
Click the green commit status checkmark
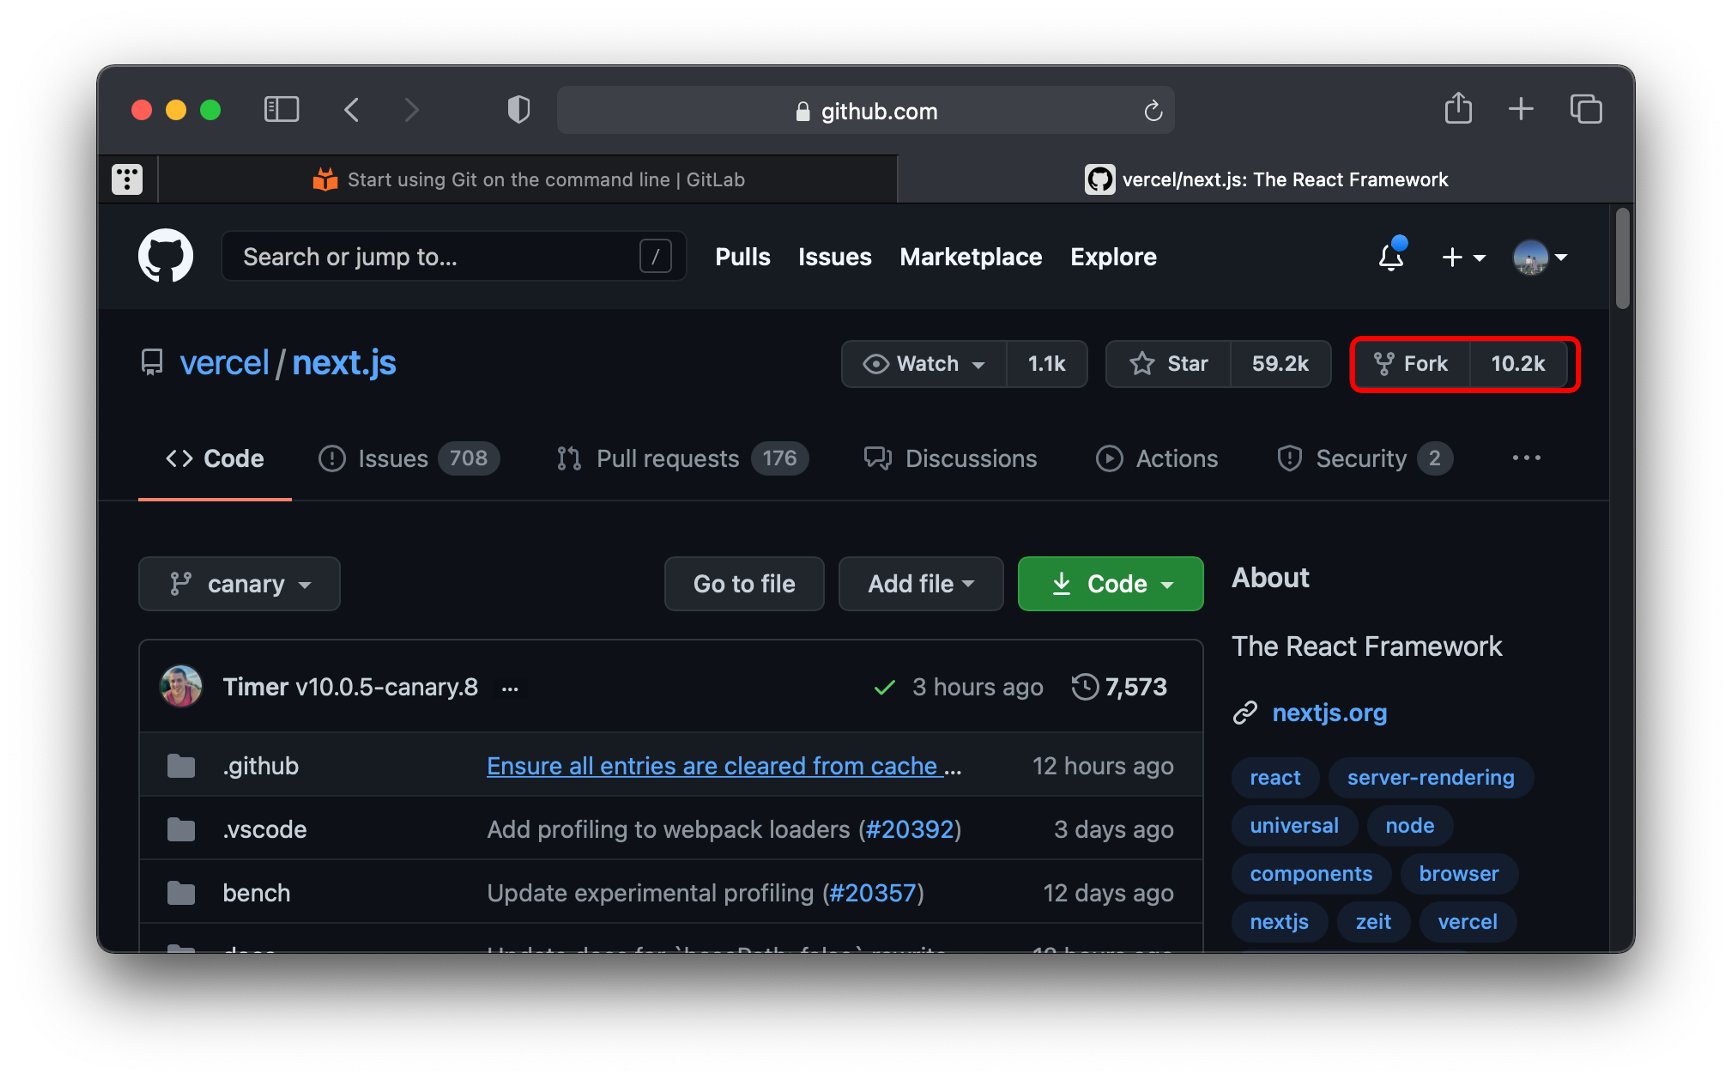pyautogui.click(x=884, y=687)
